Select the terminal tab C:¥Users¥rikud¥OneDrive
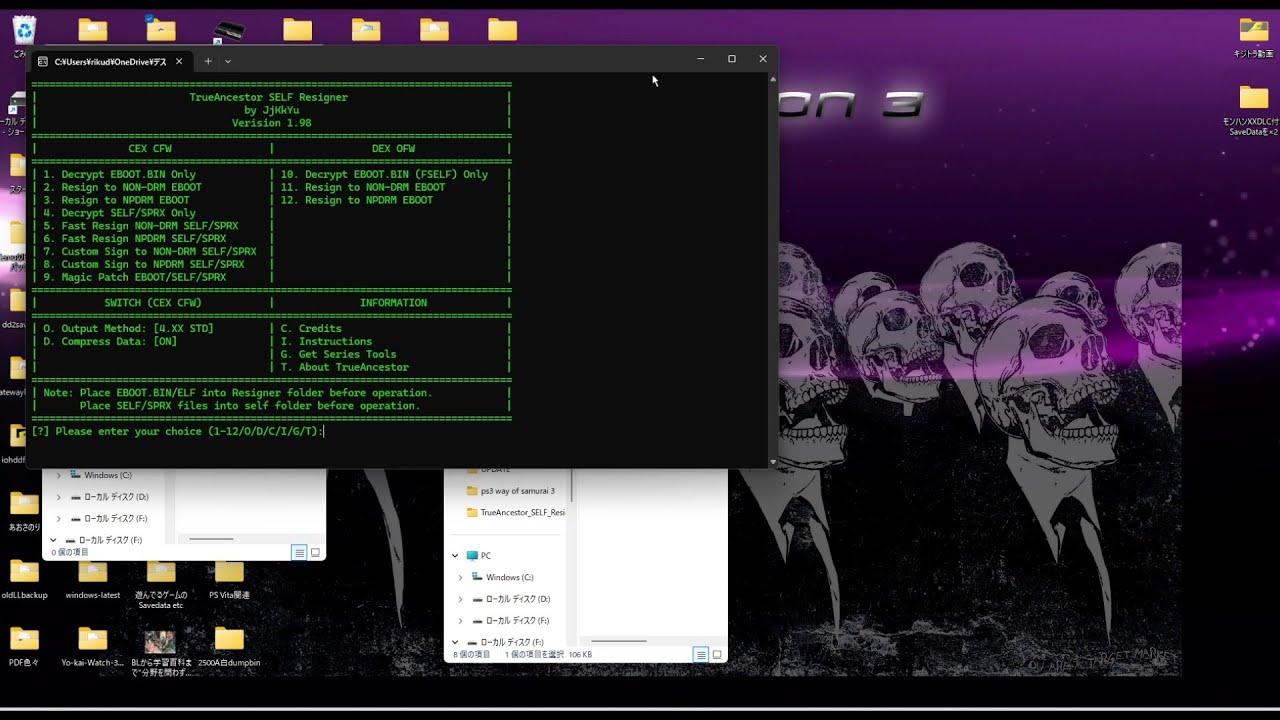Screen dimensions: 1280x720 click(109, 61)
